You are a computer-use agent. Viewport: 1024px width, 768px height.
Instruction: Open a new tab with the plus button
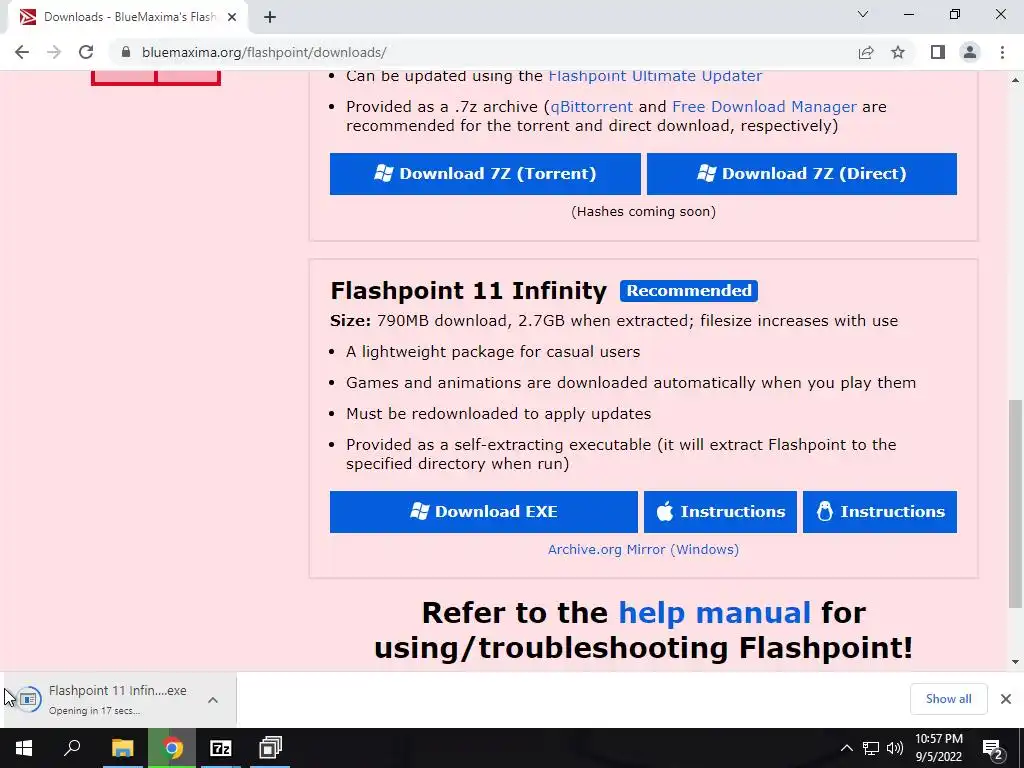pos(270,17)
